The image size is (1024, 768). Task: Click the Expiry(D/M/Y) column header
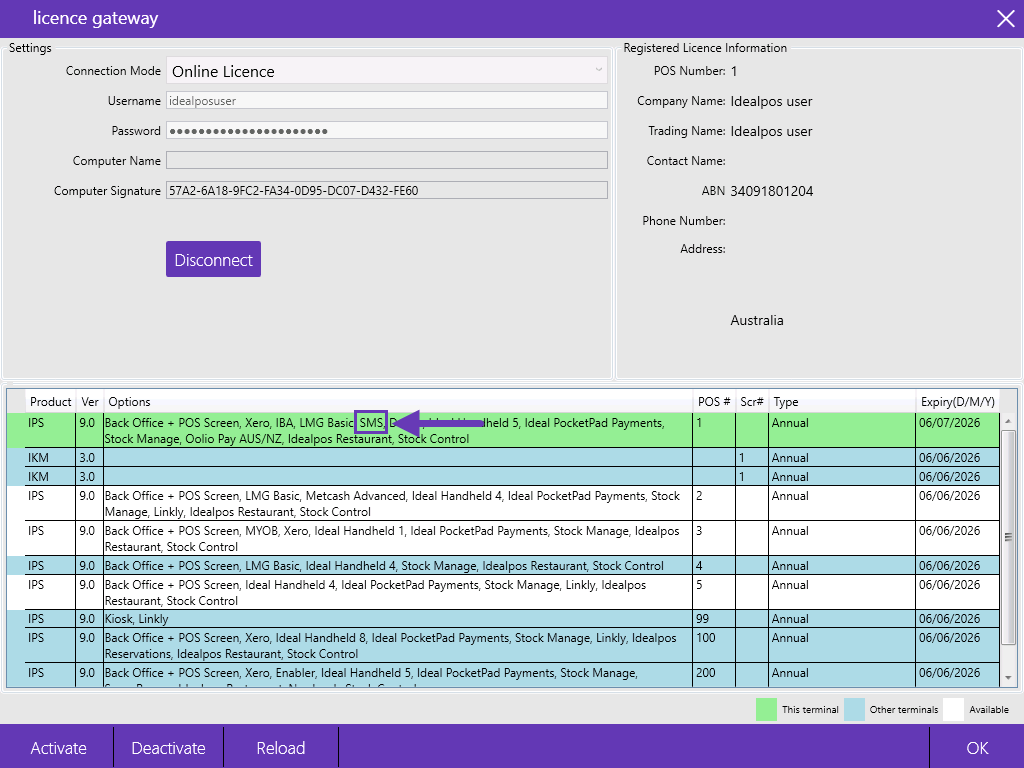[x=957, y=402]
